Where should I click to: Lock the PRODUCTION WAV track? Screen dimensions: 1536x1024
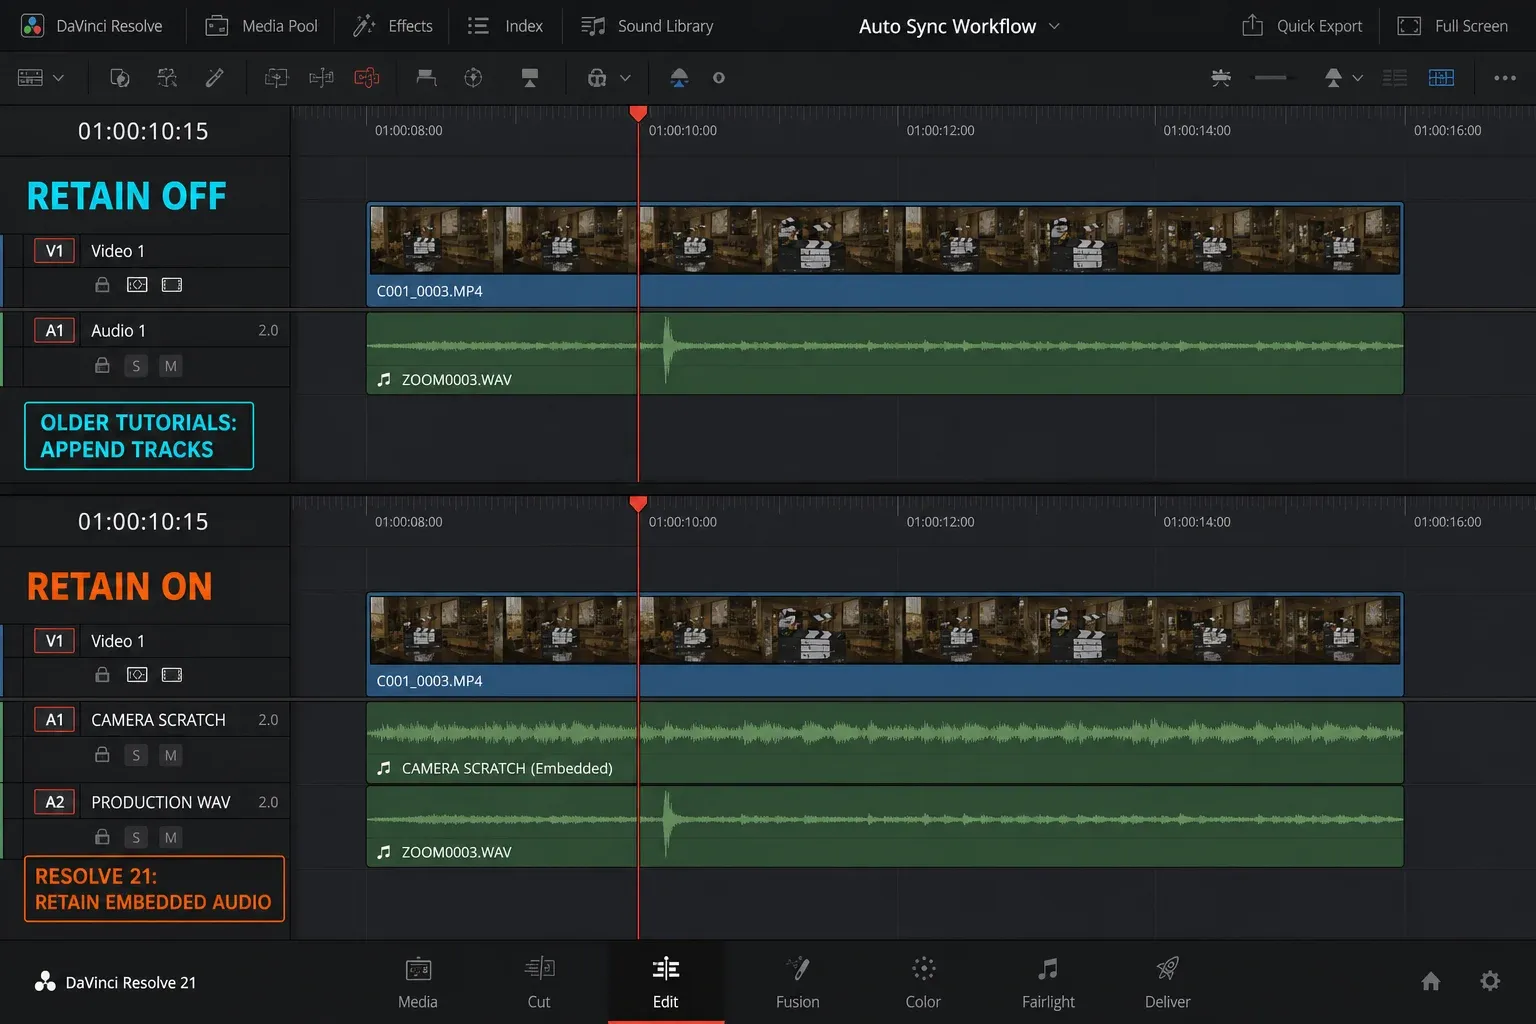102,837
